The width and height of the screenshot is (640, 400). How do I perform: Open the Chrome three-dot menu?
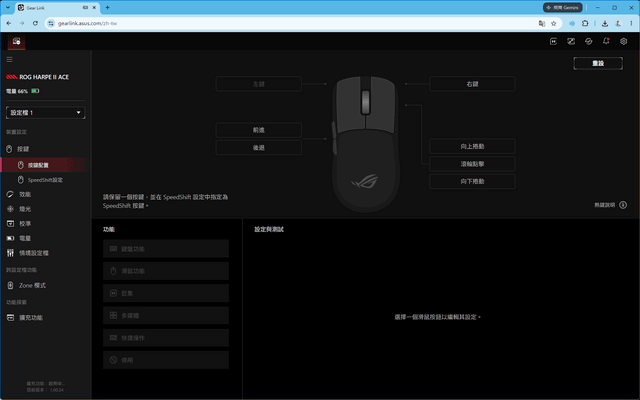point(631,23)
